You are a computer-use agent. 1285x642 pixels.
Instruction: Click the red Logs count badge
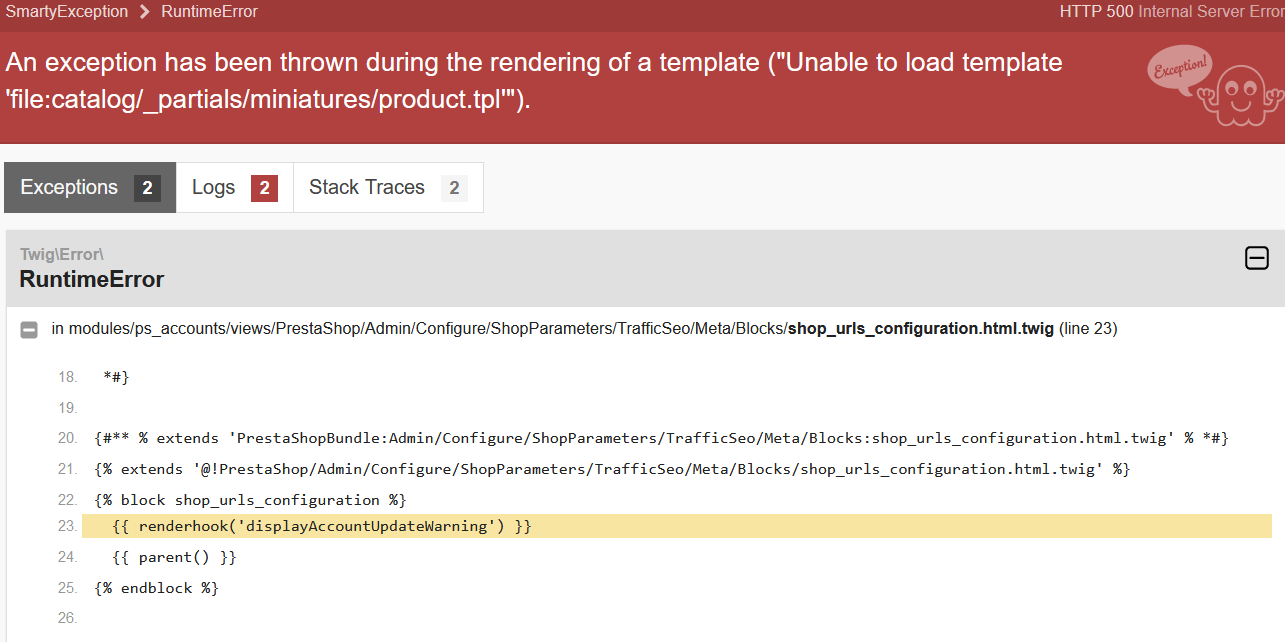point(264,188)
